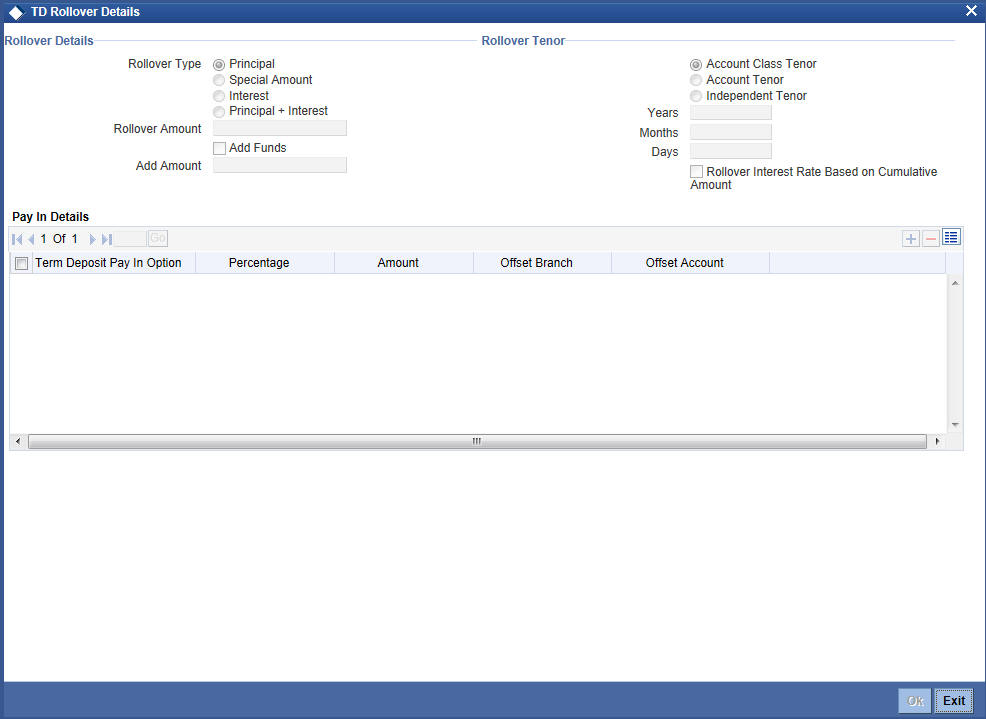Check the select-all box in table header
The height and width of the screenshot is (719, 986).
click(x=21, y=264)
